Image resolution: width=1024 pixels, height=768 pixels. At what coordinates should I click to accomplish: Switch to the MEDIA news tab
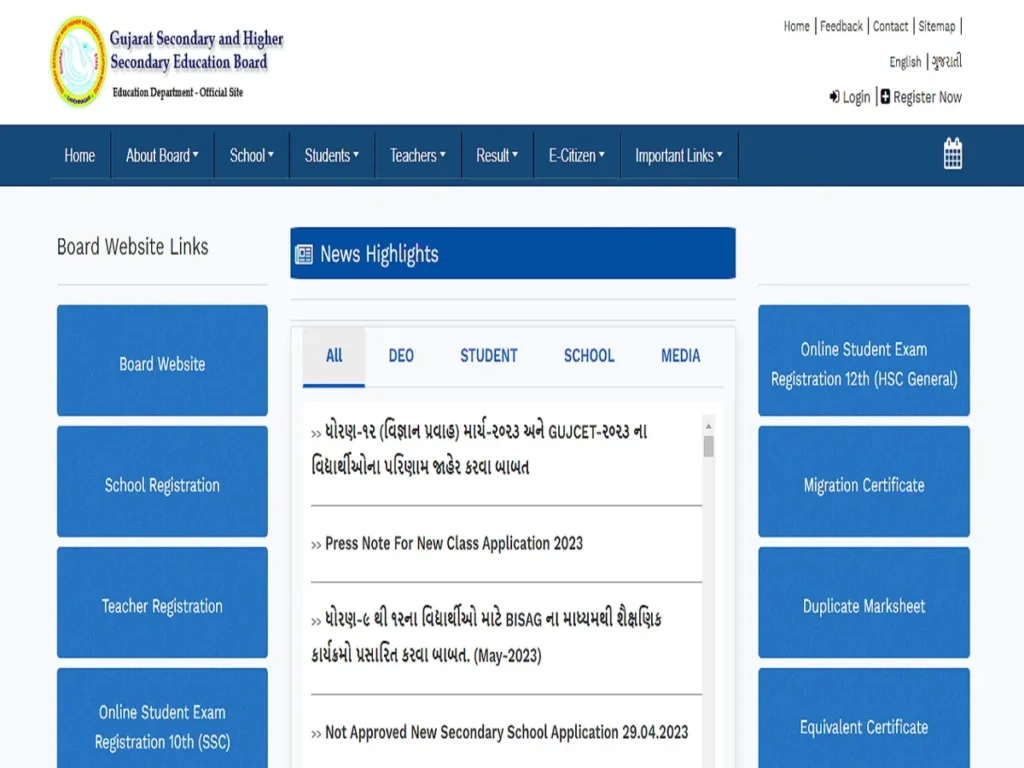(x=680, y=356)
